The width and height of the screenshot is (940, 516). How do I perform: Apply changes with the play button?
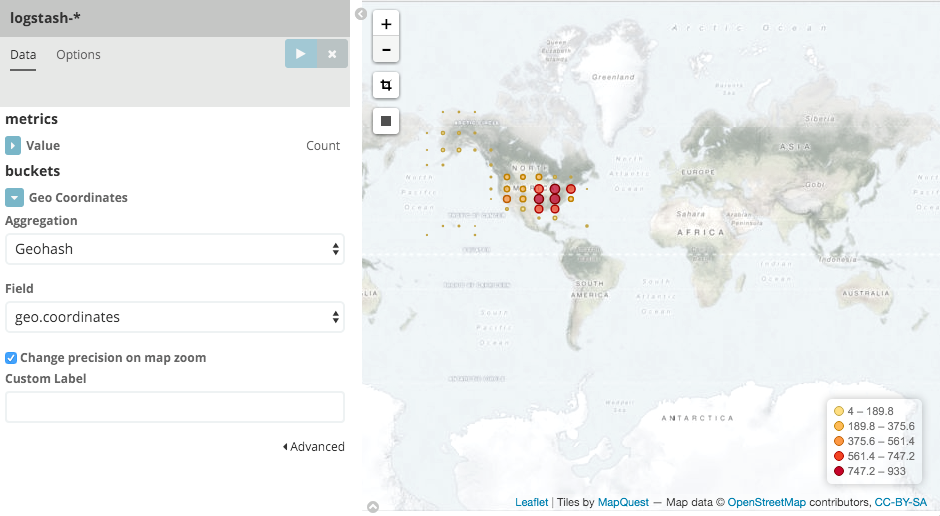[301, 54]
